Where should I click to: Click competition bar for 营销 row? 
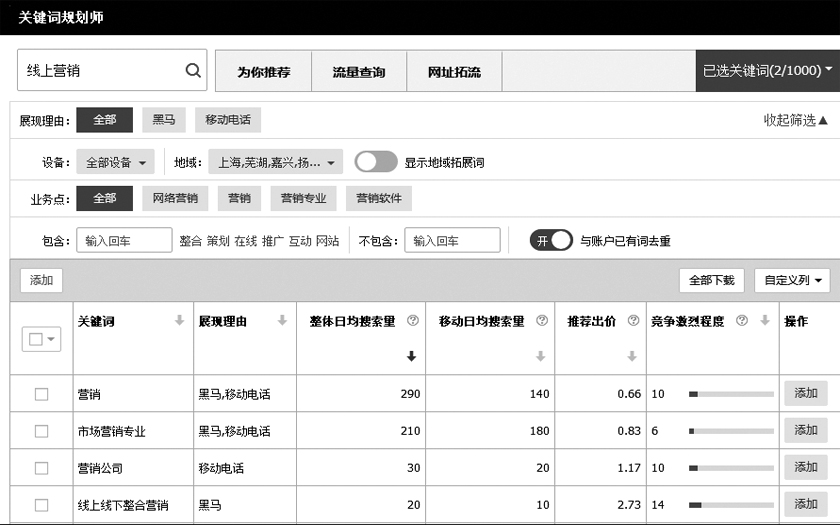click(731, 394)
